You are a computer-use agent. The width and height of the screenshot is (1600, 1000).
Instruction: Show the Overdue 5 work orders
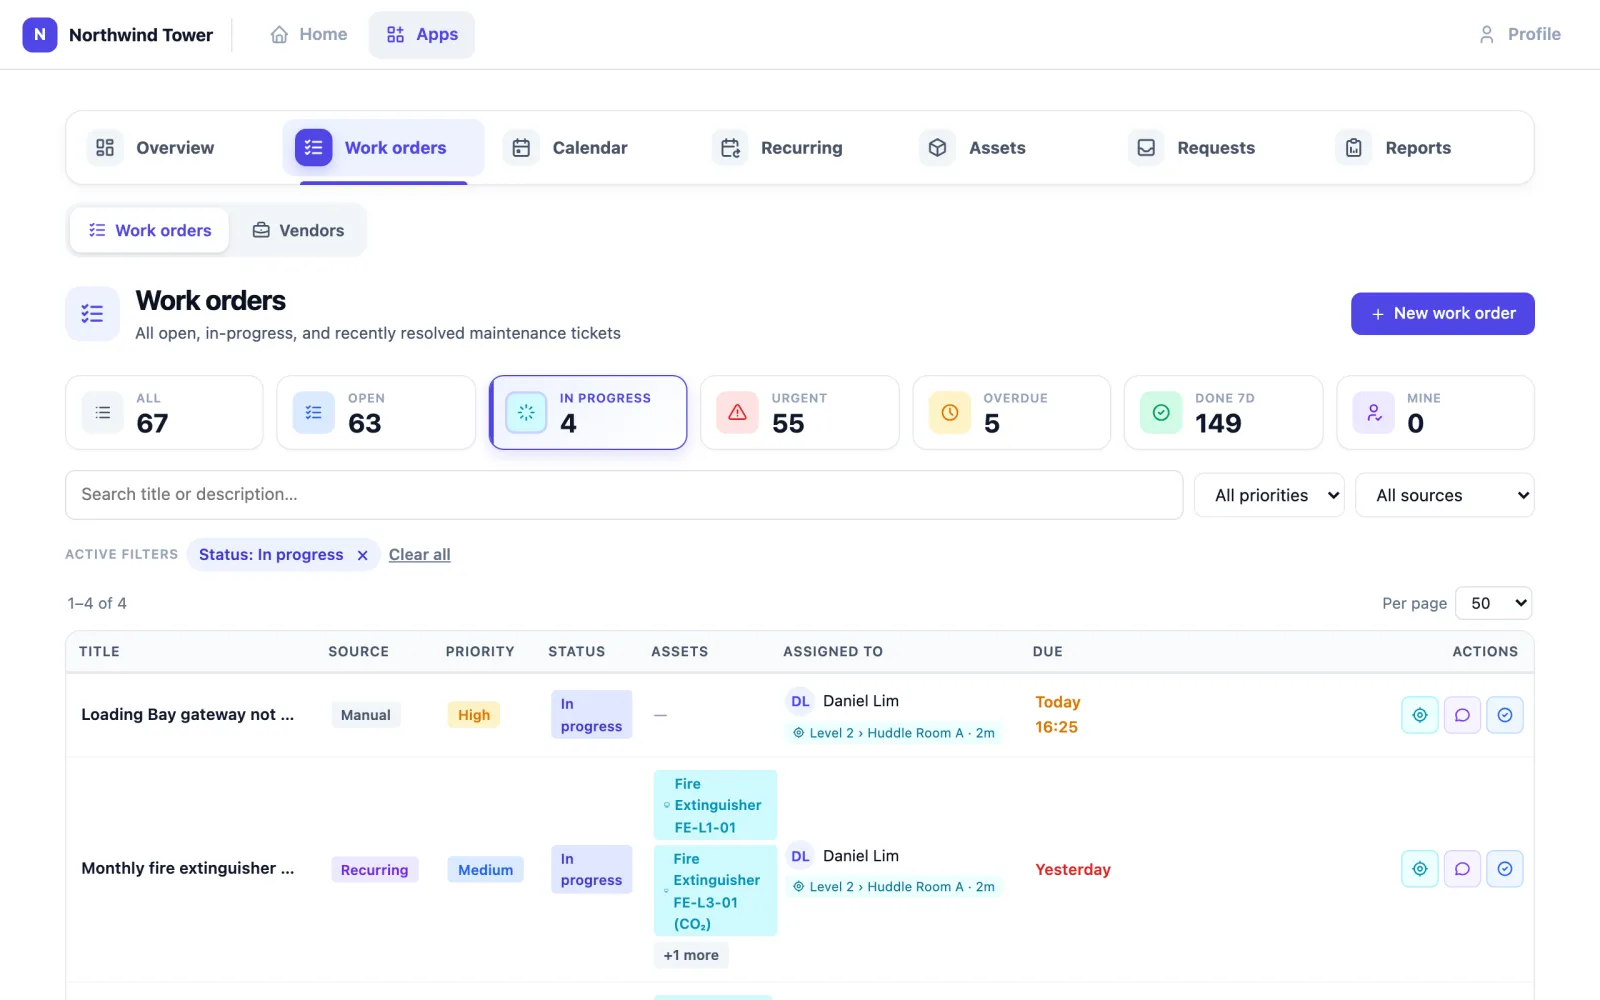[x=1012, y=413]
